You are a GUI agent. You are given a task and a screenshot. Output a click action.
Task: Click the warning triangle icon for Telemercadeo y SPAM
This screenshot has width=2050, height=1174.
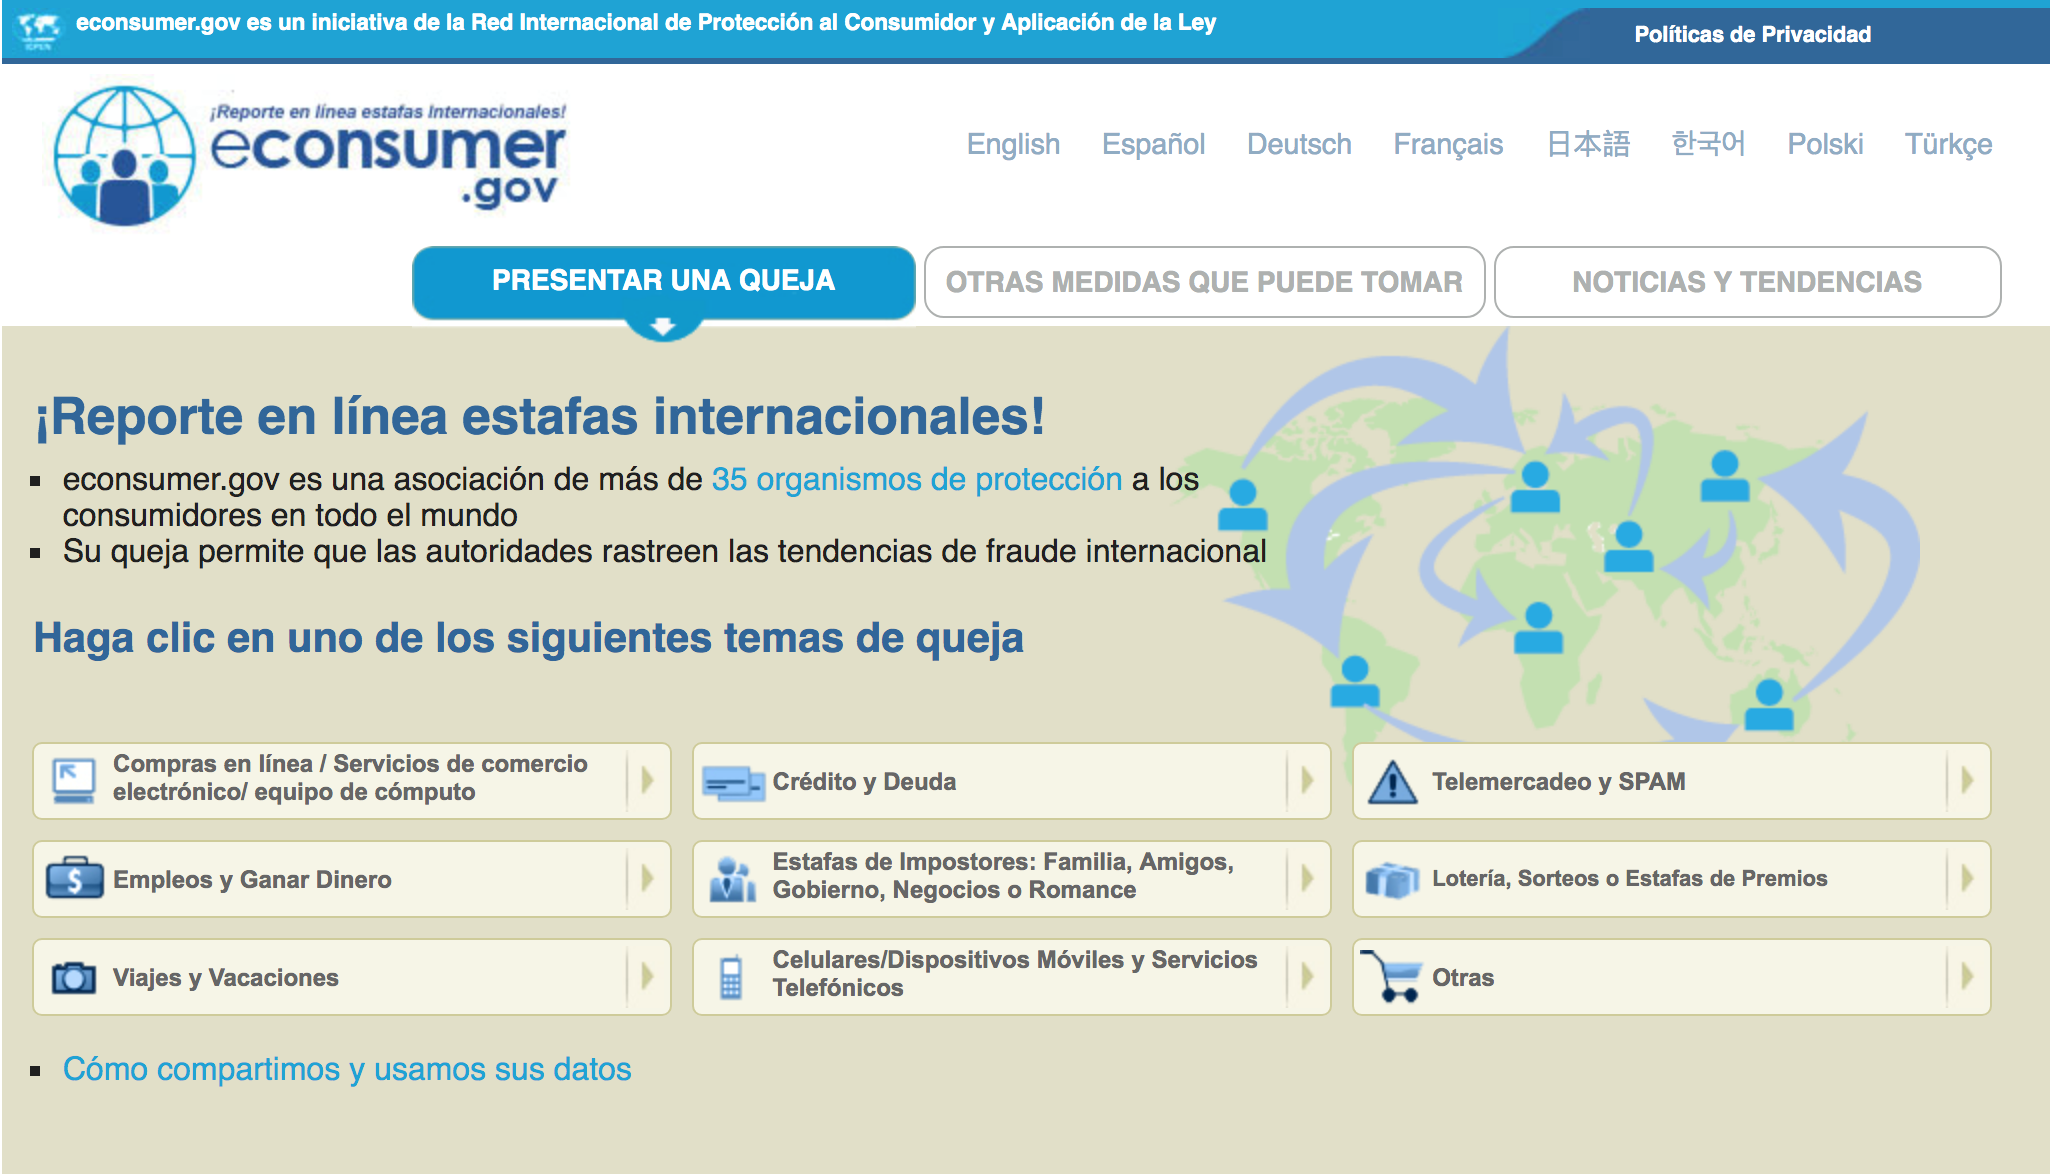tap(1392, 782)
